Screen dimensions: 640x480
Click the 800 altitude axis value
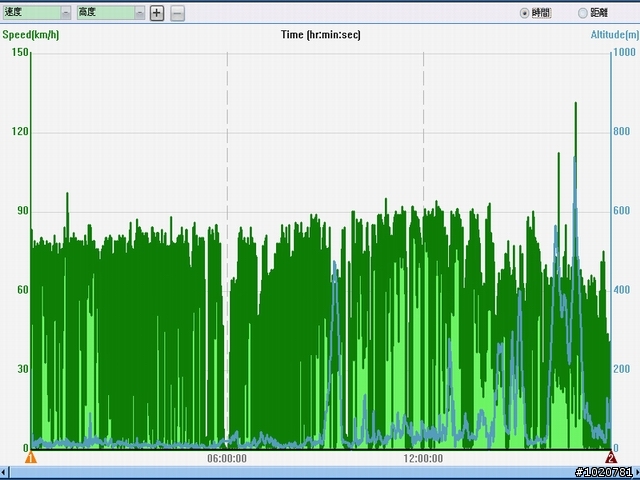coord(622,131)
